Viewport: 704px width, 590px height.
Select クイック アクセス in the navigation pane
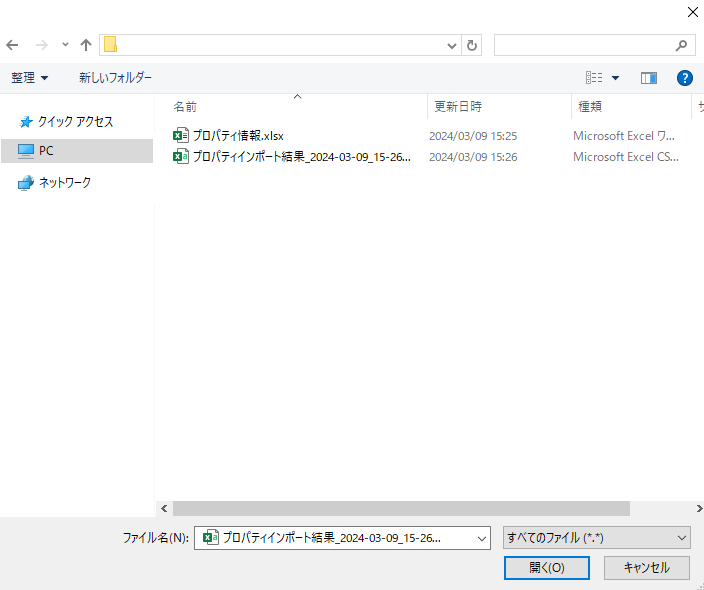[75, 122]
